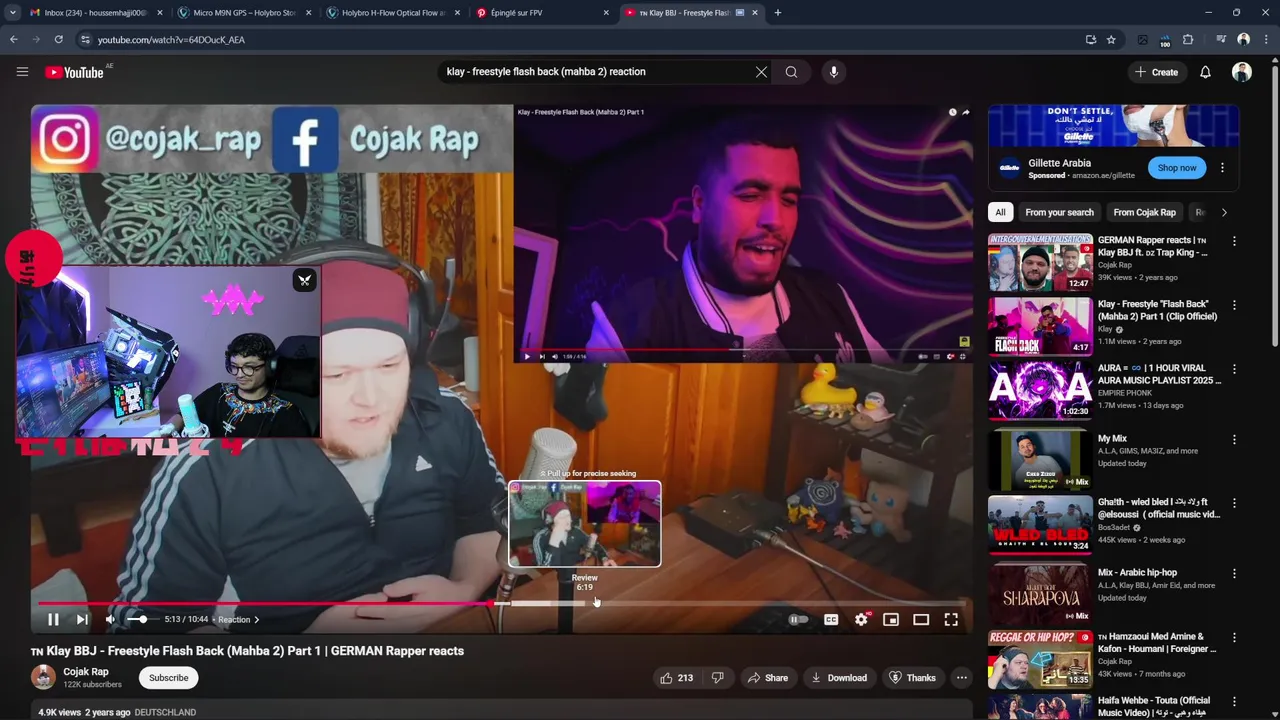Open browser extensions puzzle icon
This screenshot has height=720, width=1280.
tap(1188, 40)
